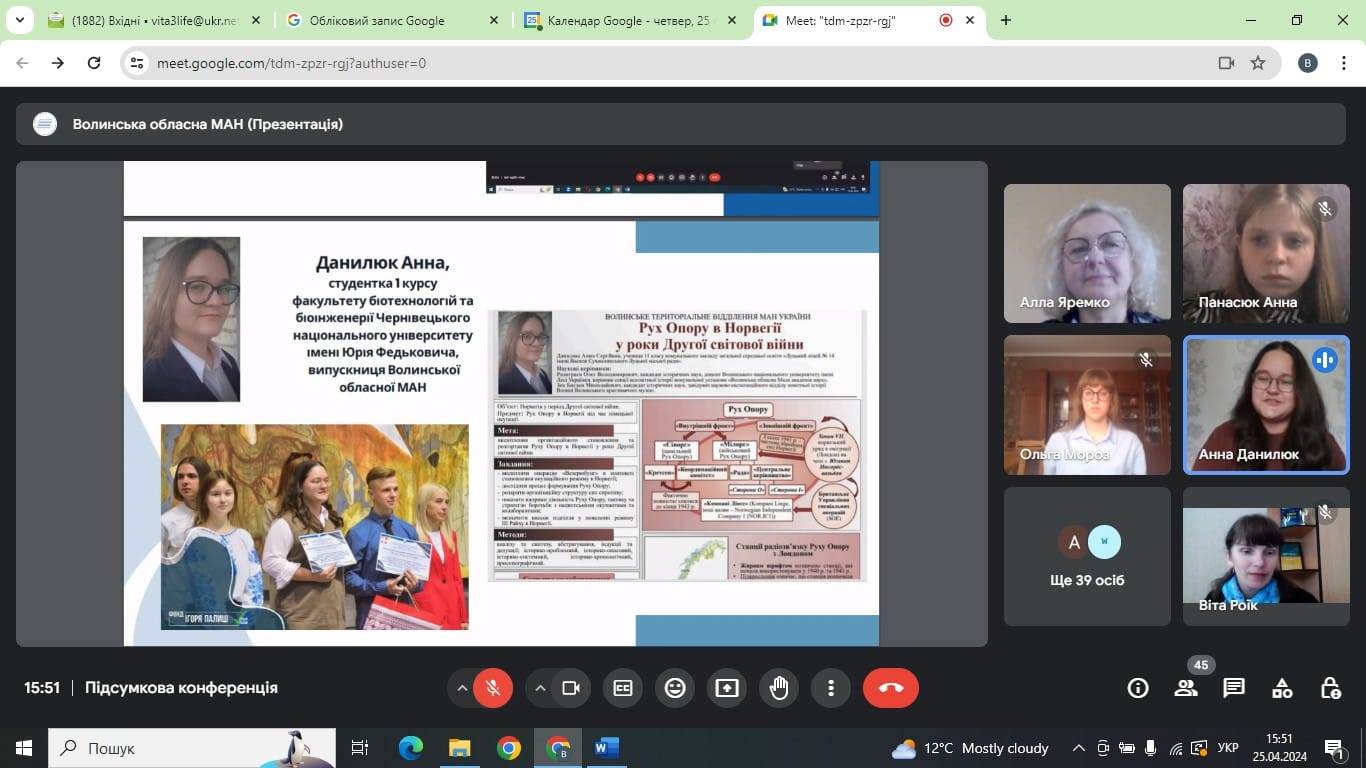Open the more options three-dot menu
This screenshot has height=768, width=1366.
tap(831, 688)
